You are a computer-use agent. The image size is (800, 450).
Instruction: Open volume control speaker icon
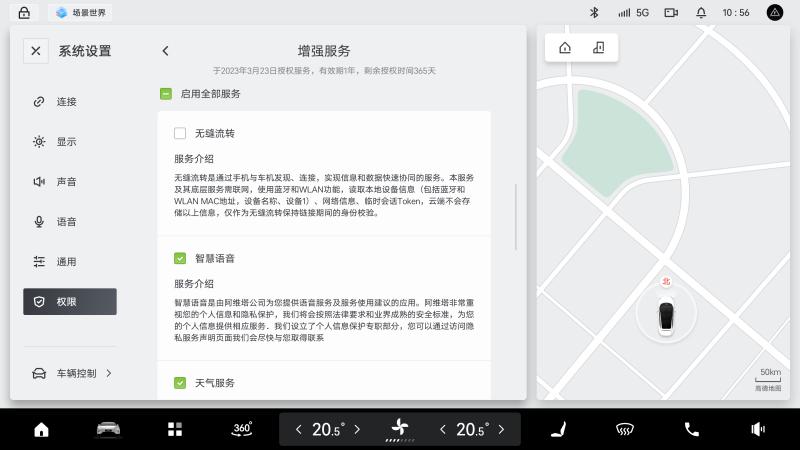[x=758, y=430]
